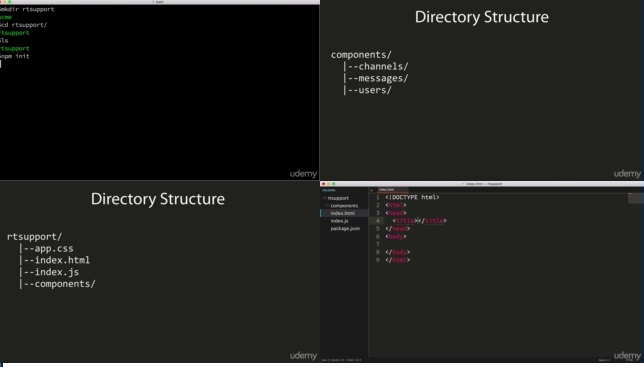The image size is (644, 367).
Task: Open index.js from the folder sidebar
Action: [x=339, y=221]
